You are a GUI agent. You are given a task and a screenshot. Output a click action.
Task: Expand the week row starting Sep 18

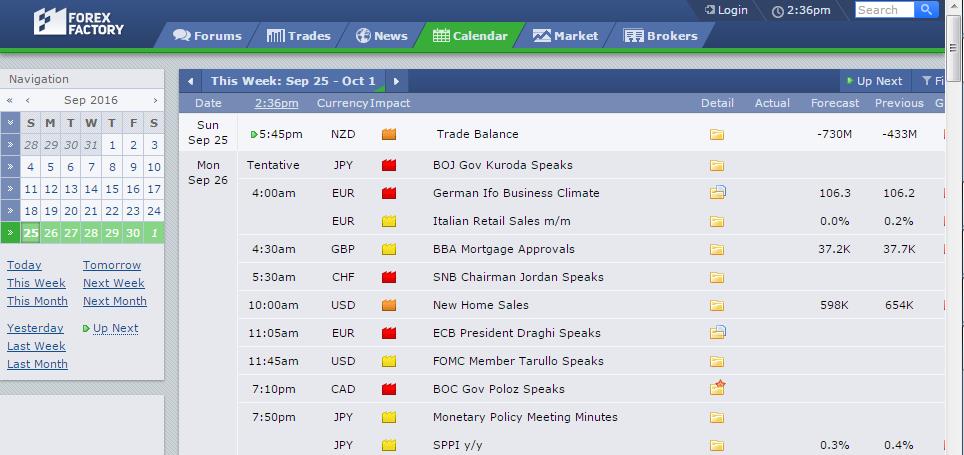point(10,211)
